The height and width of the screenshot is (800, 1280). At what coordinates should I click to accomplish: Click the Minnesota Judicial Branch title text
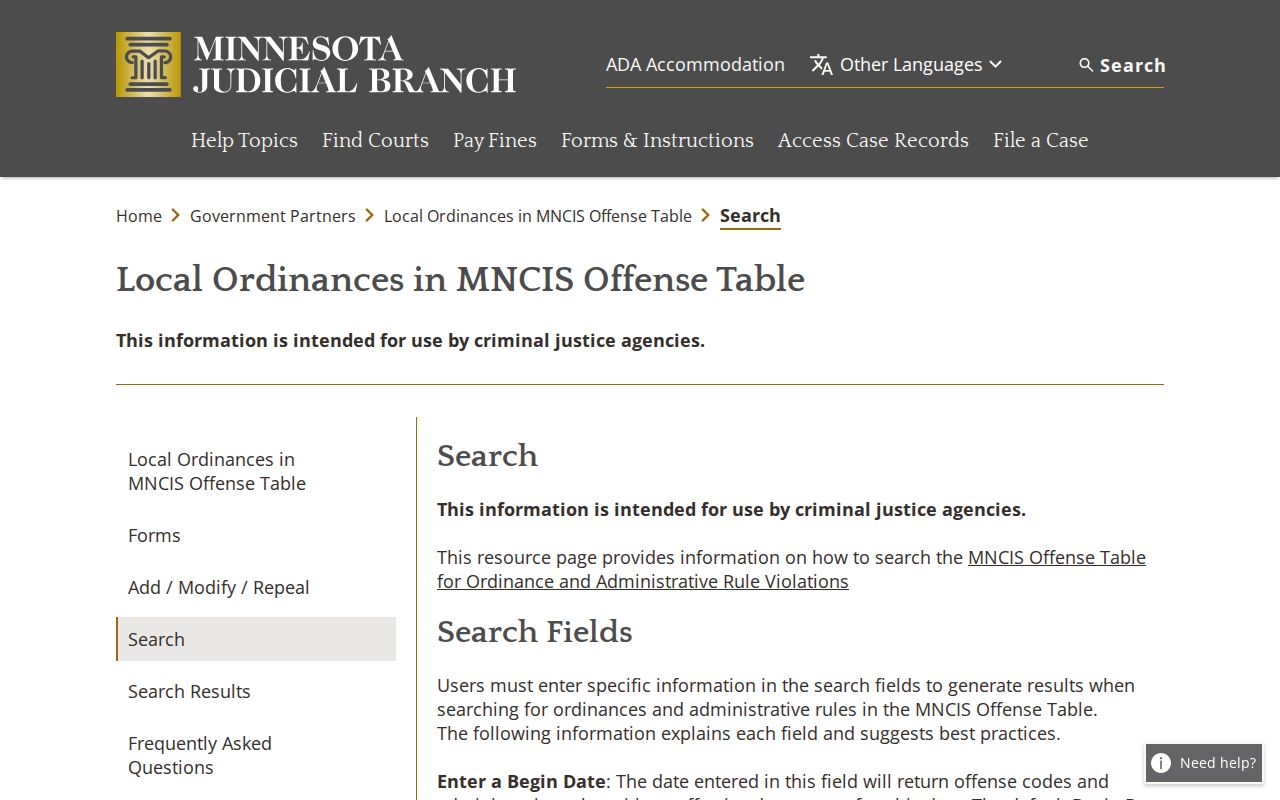pyautogui.click(x=355, y=65)
